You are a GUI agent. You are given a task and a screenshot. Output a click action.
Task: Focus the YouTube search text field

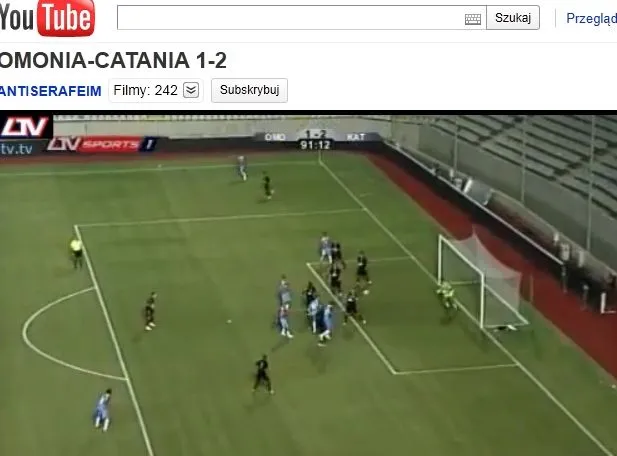coord(301,18)
